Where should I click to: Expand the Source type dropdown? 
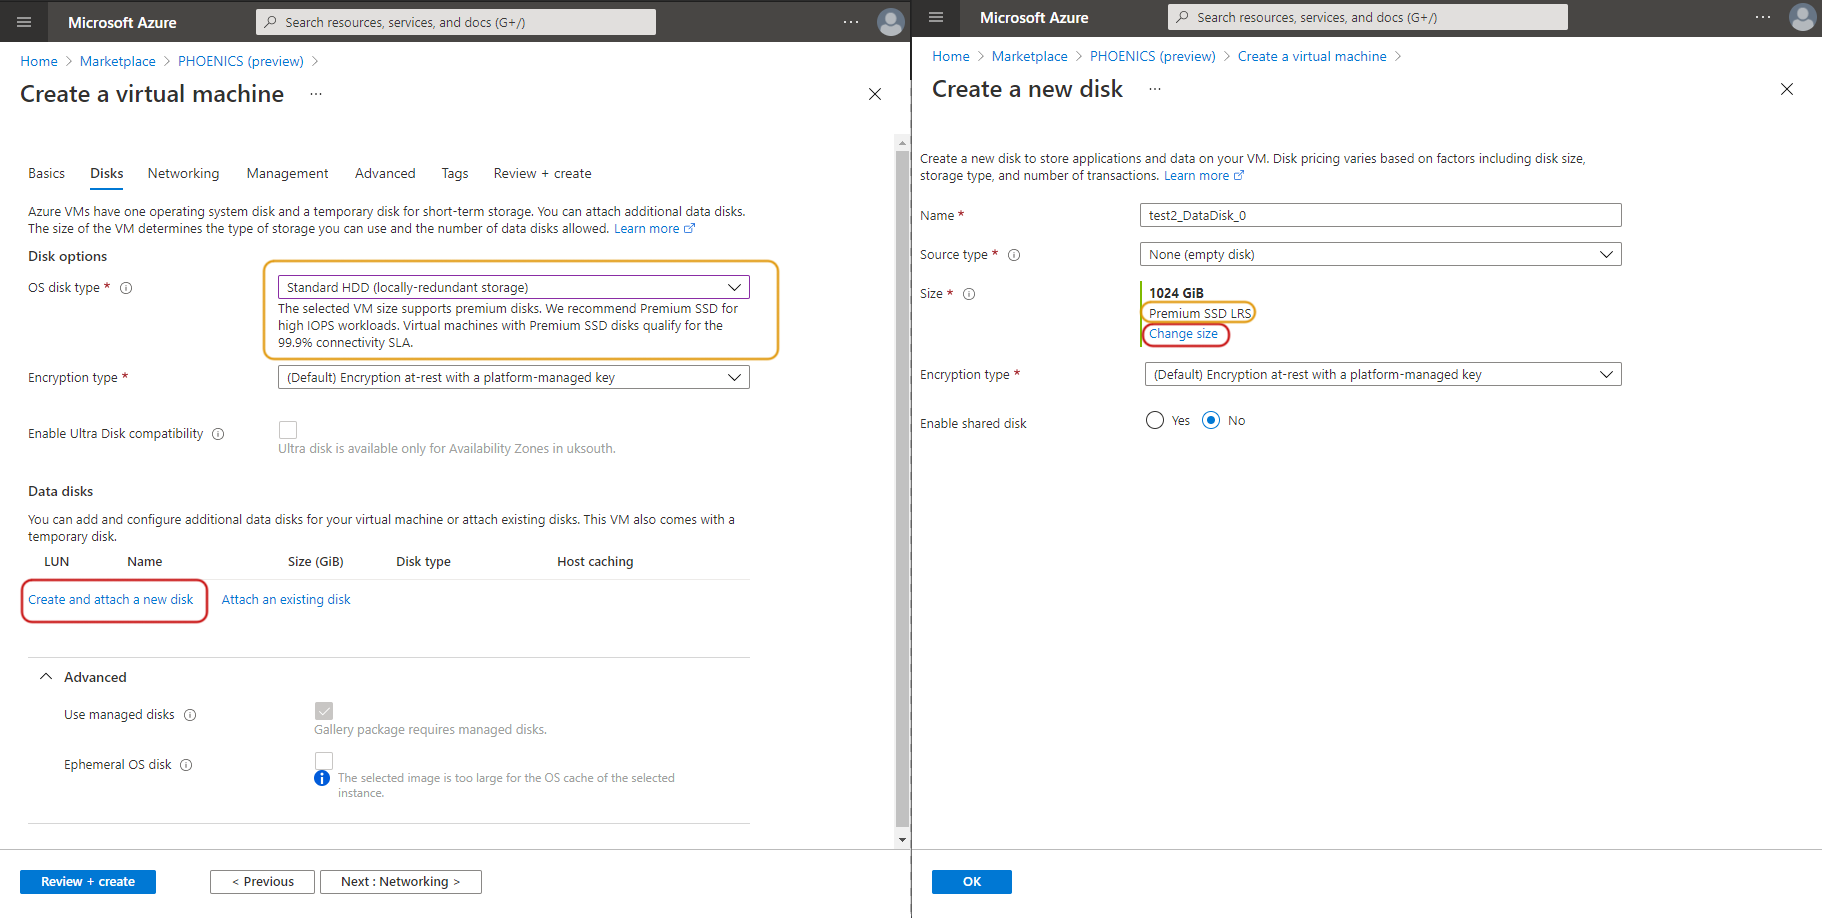(x=1380, y=254)
